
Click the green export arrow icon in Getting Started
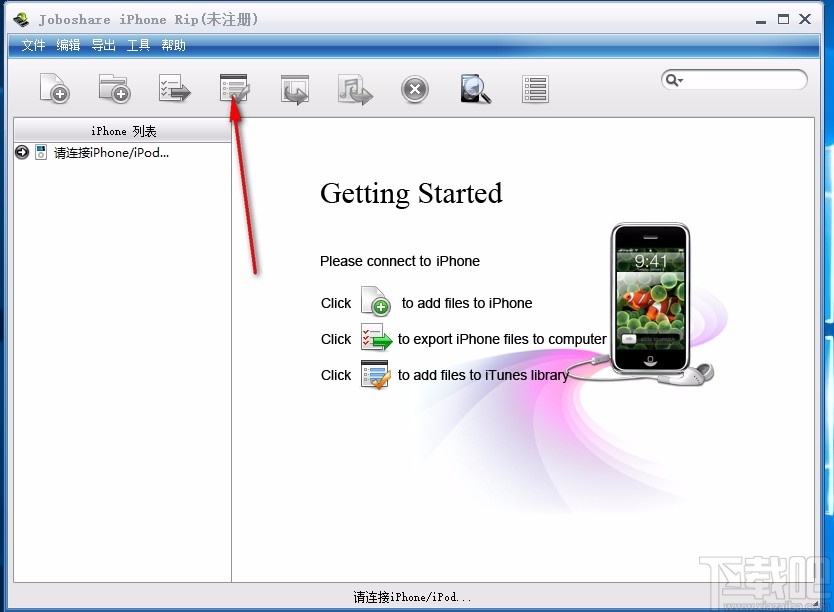375,339
